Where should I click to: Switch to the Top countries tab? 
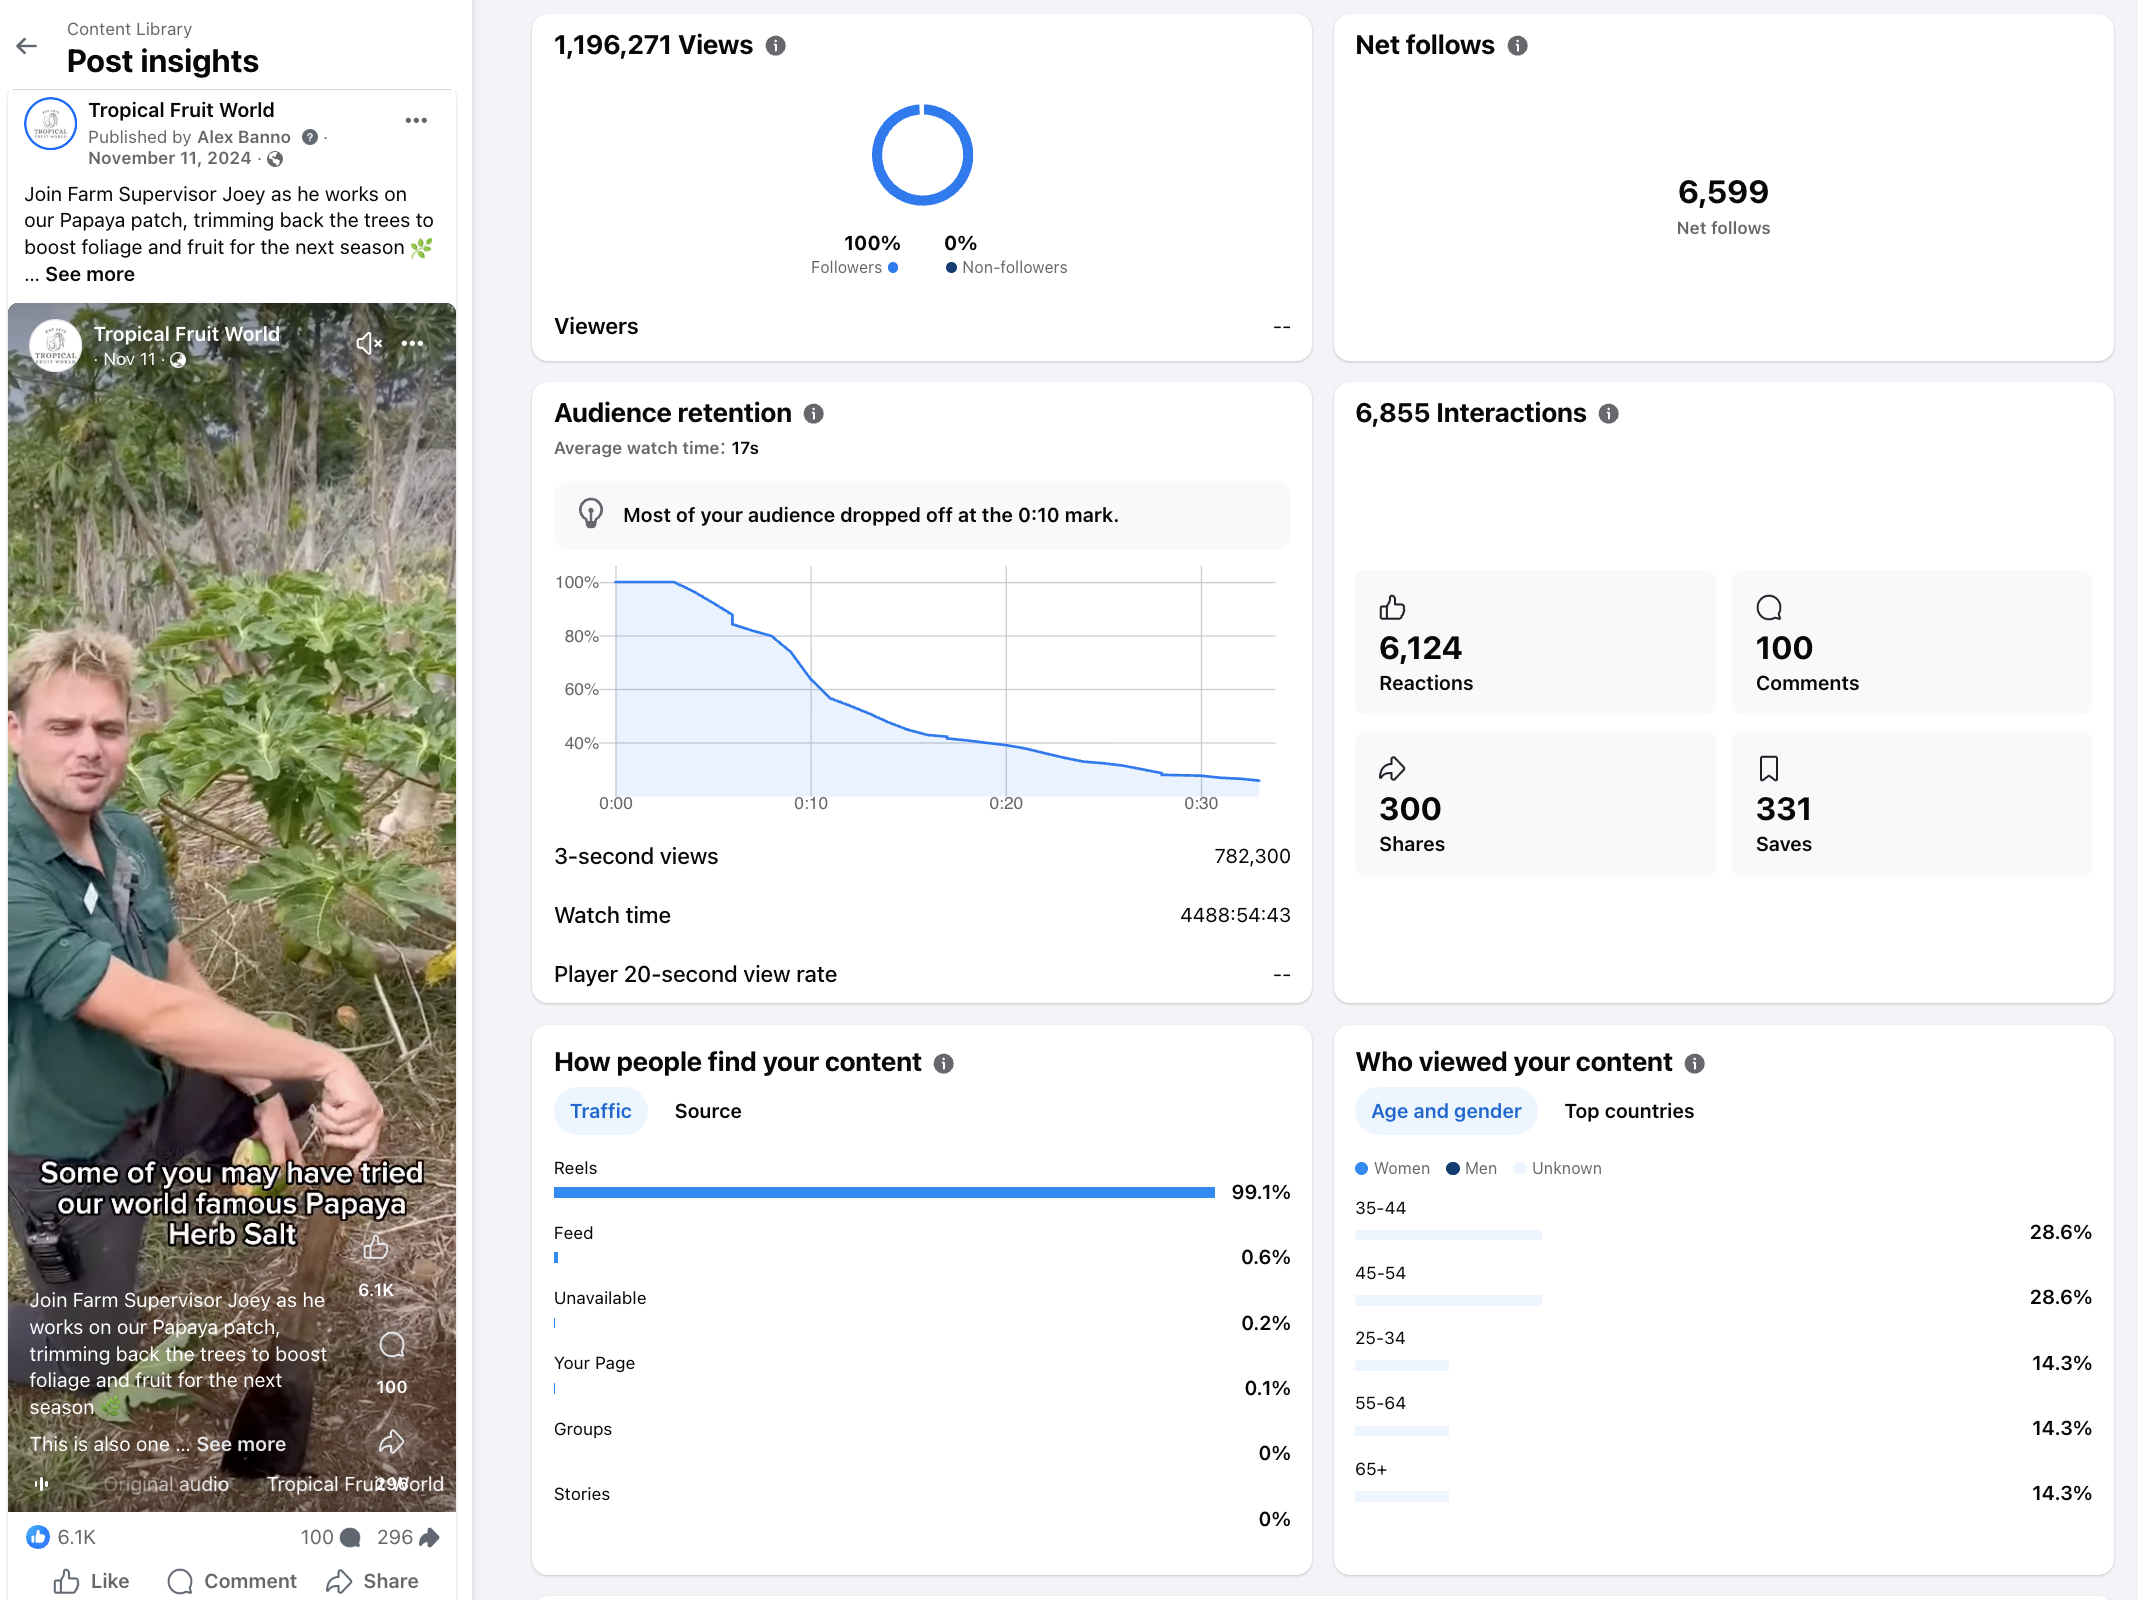1628,1111
